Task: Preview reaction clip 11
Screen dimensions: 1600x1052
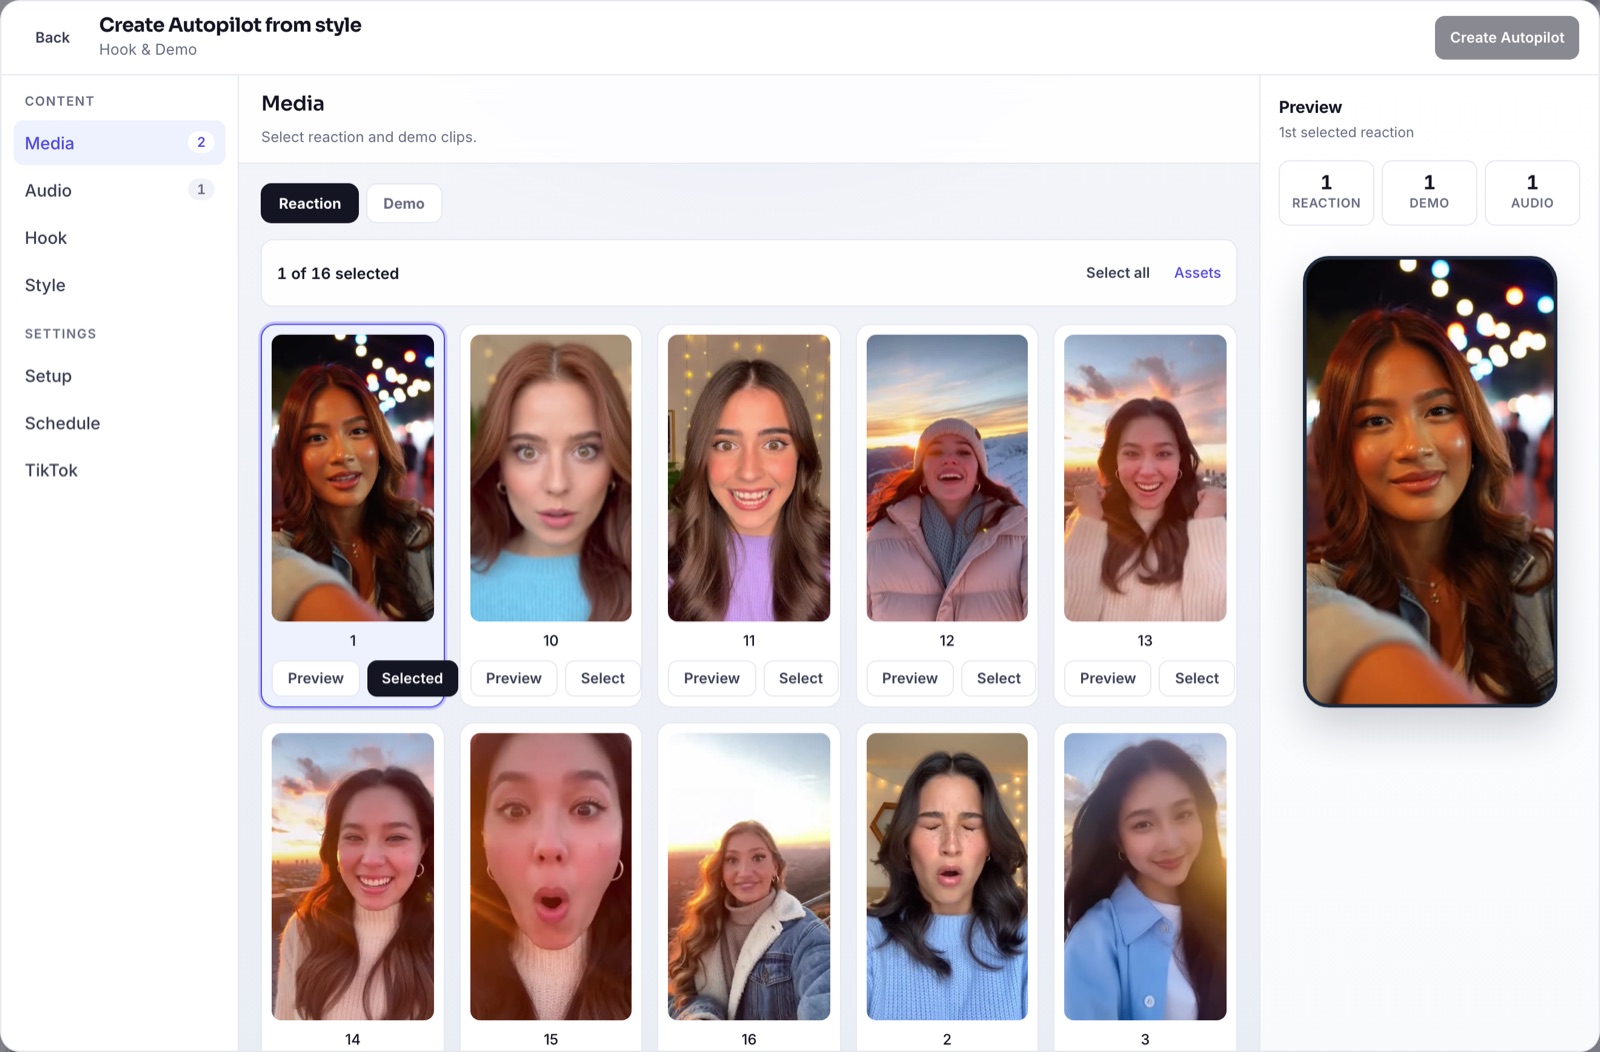Action: point(711,678)
